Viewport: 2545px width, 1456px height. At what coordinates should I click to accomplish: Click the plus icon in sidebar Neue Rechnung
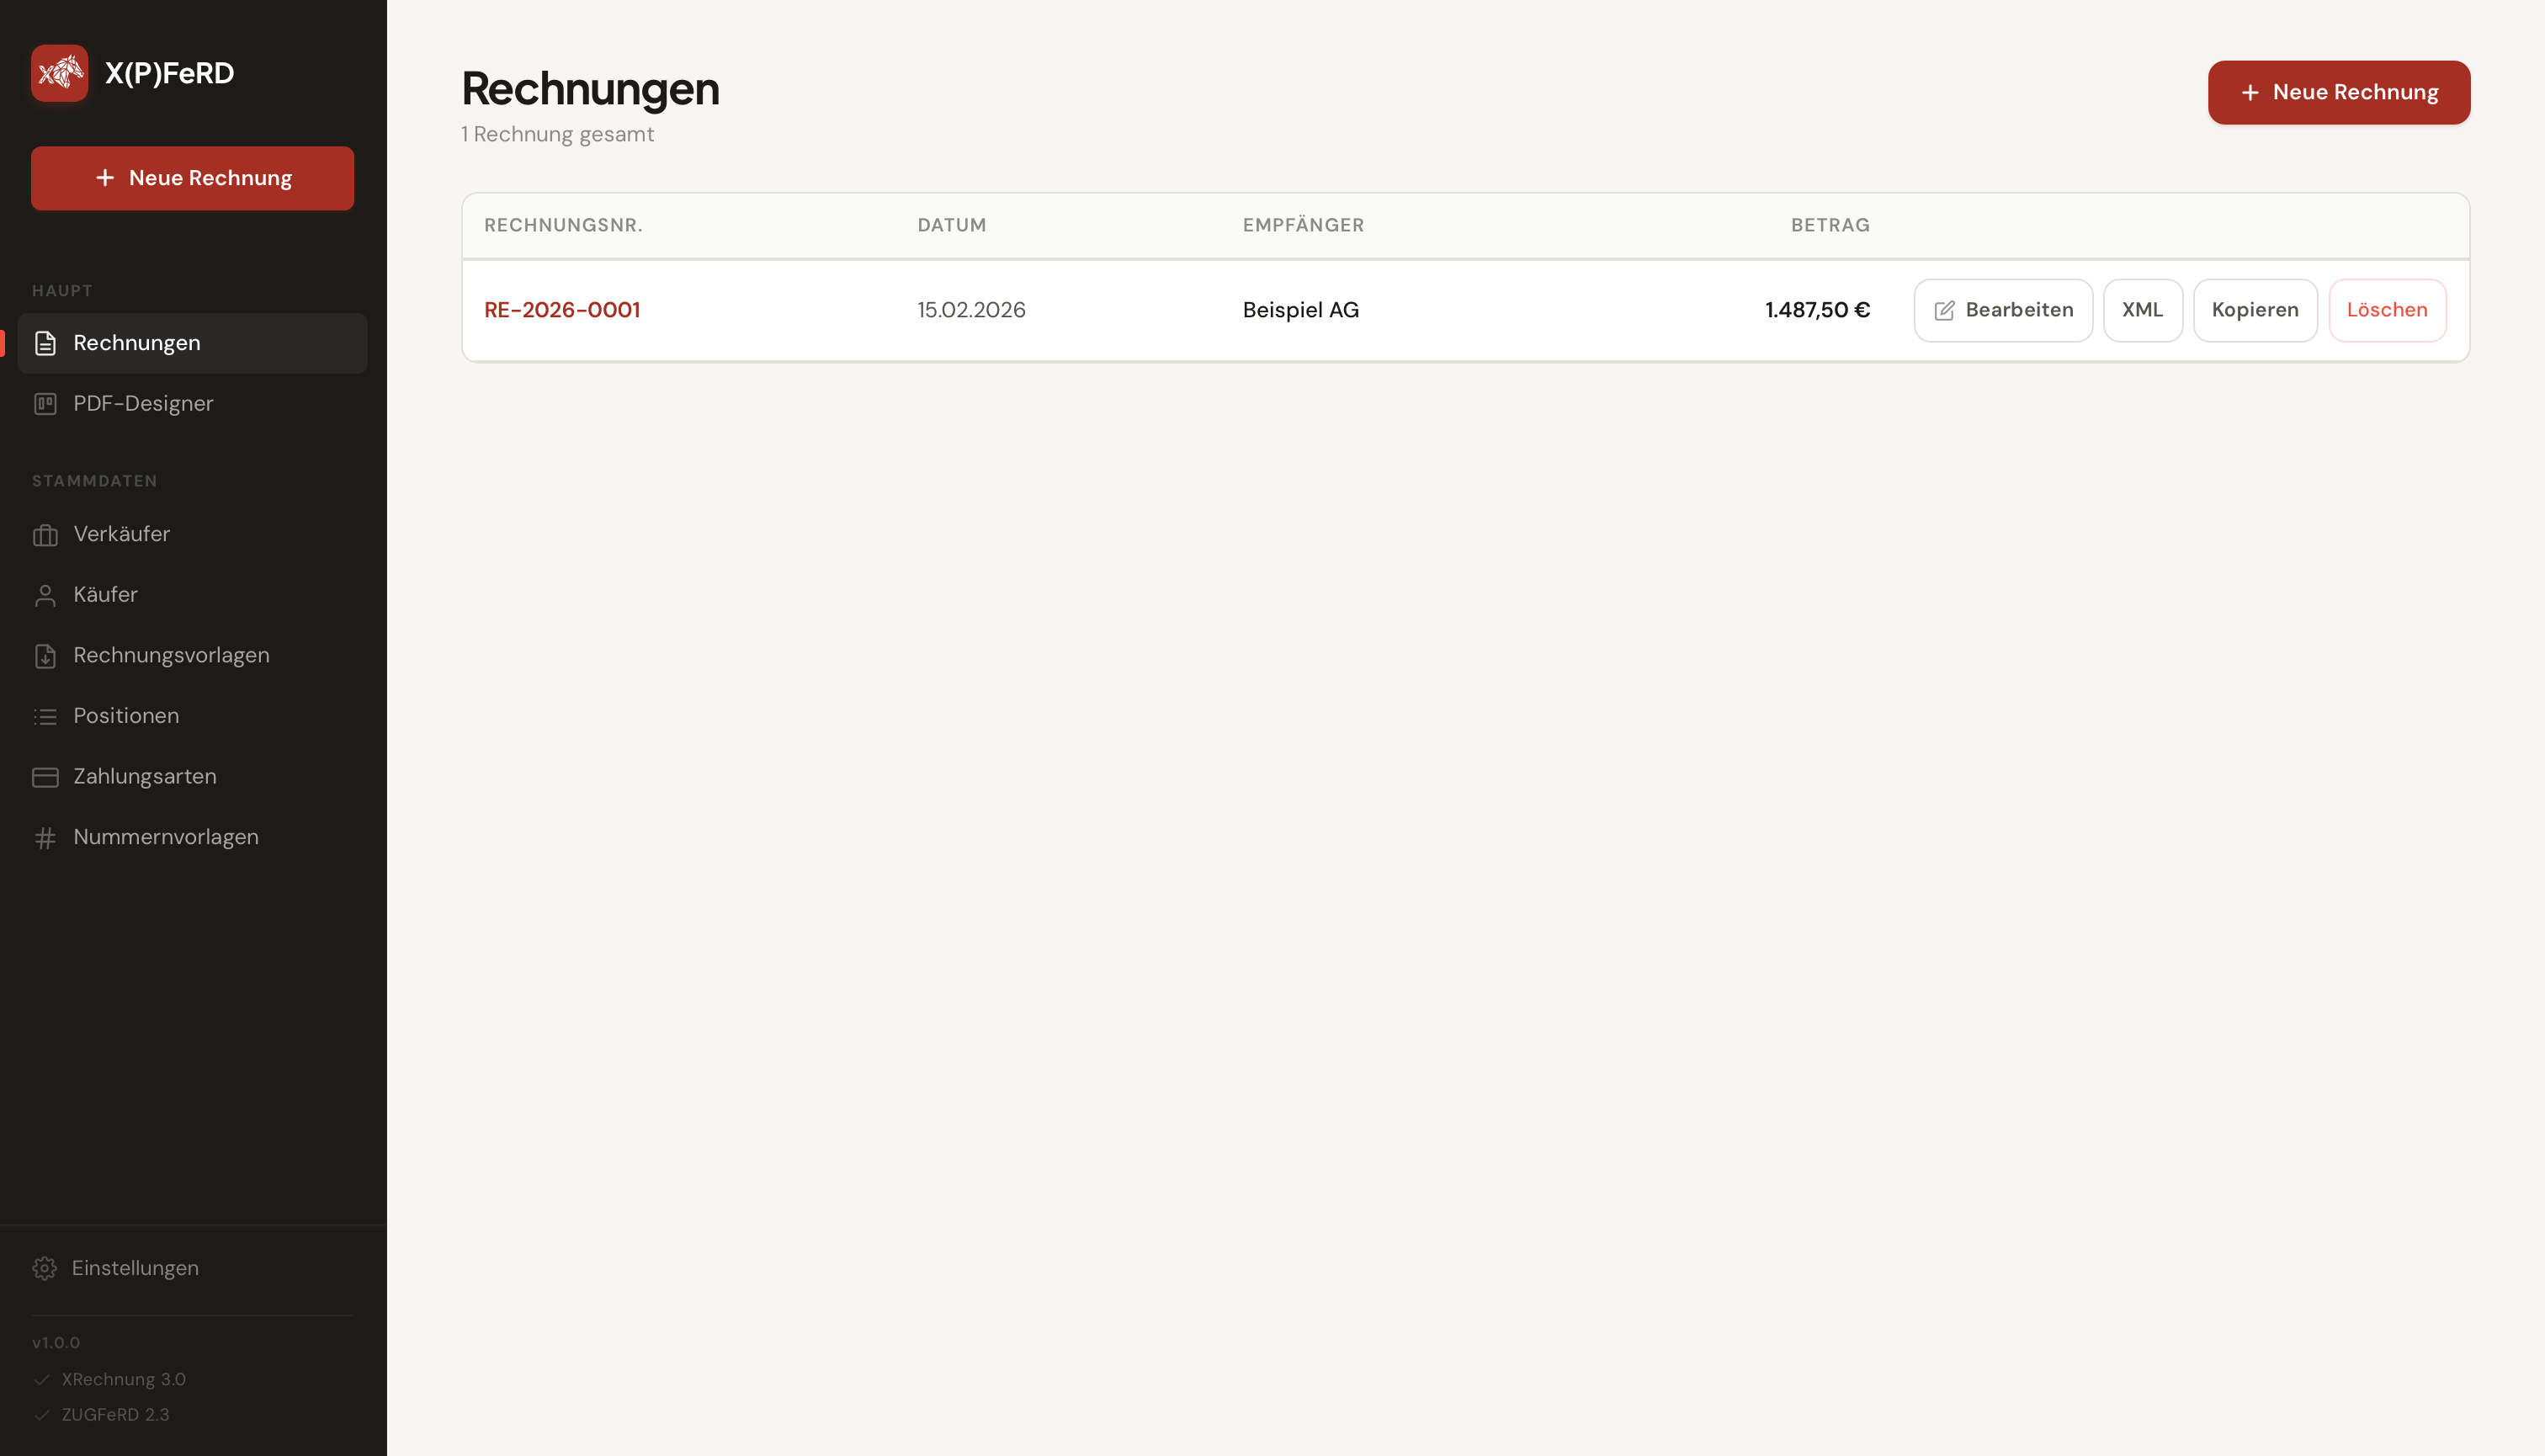coord(105,178)
